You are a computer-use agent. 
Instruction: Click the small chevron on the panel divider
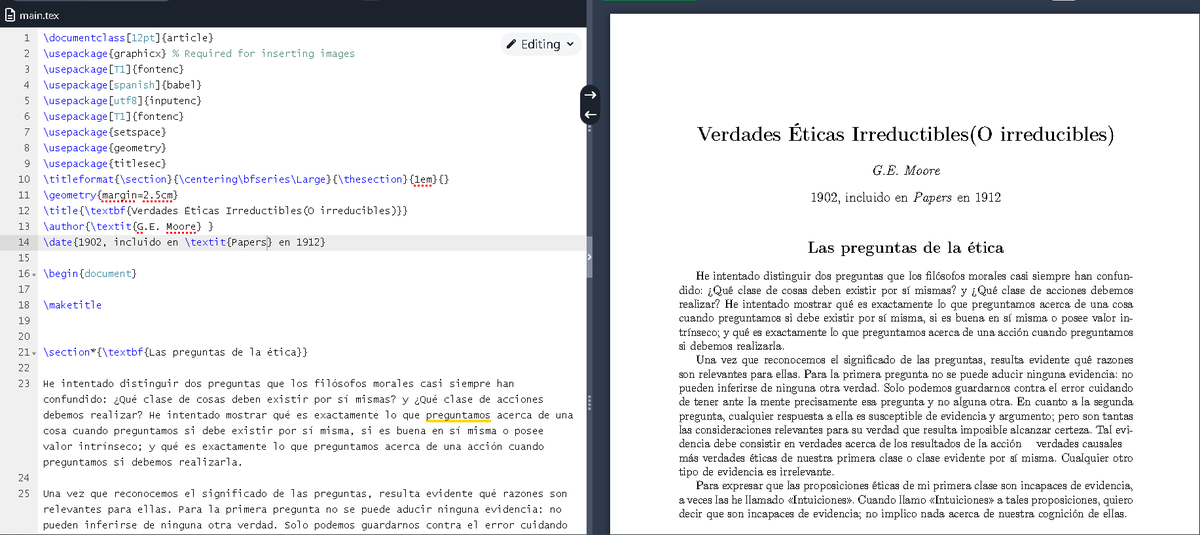(590, 258)
